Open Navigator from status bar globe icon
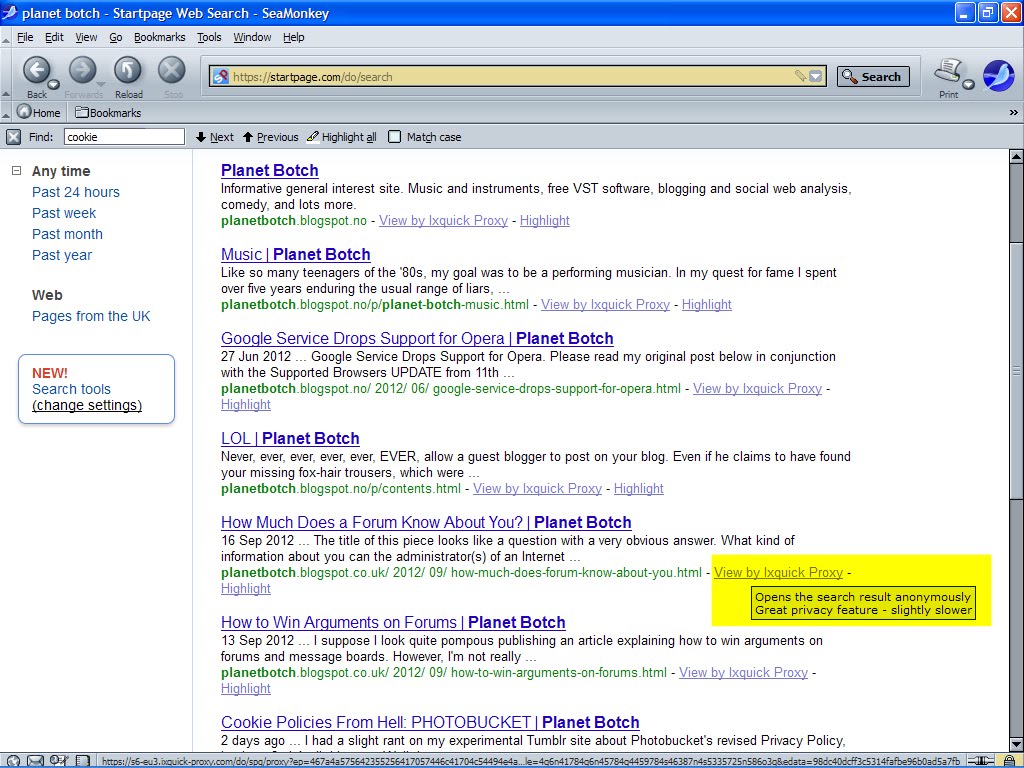1024x768 pixels. (13, 761)
